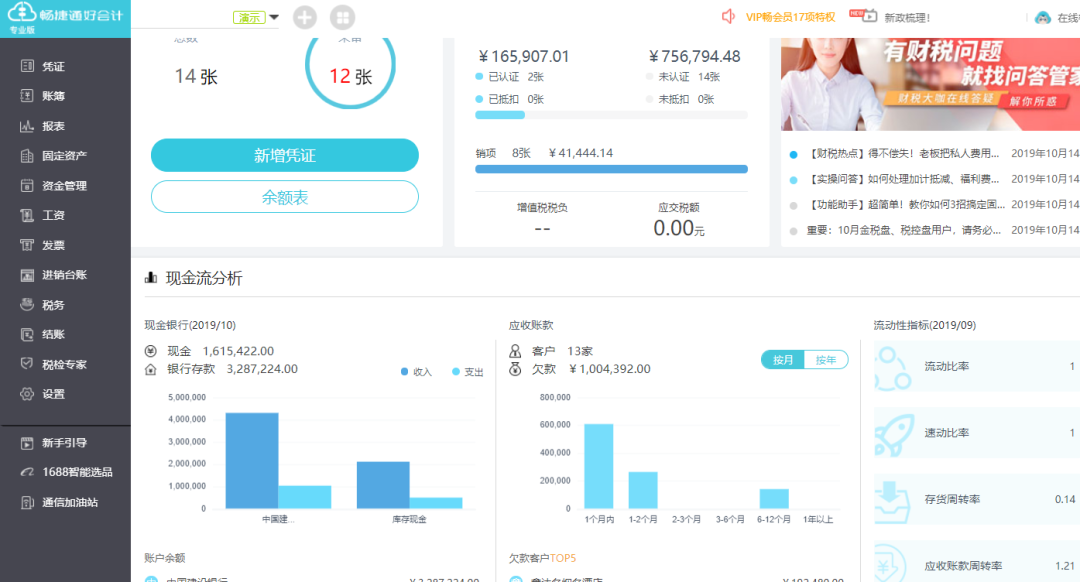Open the 固定资产 fixed assets icon
The image size is (1080, 582).
pyautogui.click(x=27, y=156)
